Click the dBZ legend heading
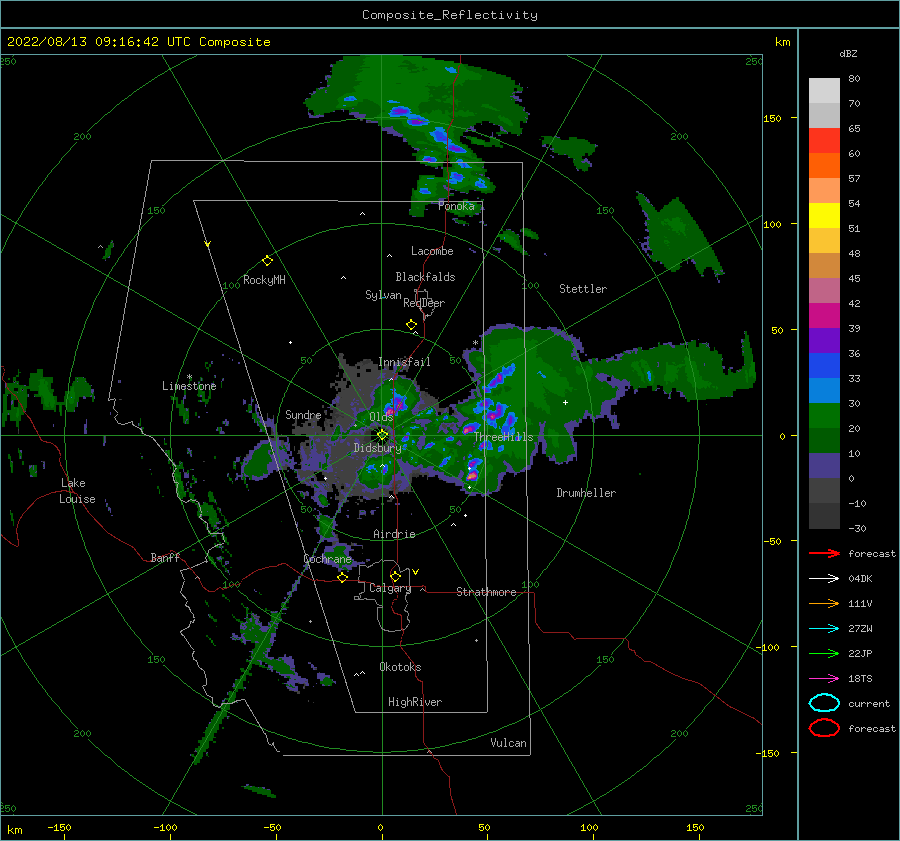The height and width of the screenshot is (841, 900). pyautogui.click(x=848, y=54)
